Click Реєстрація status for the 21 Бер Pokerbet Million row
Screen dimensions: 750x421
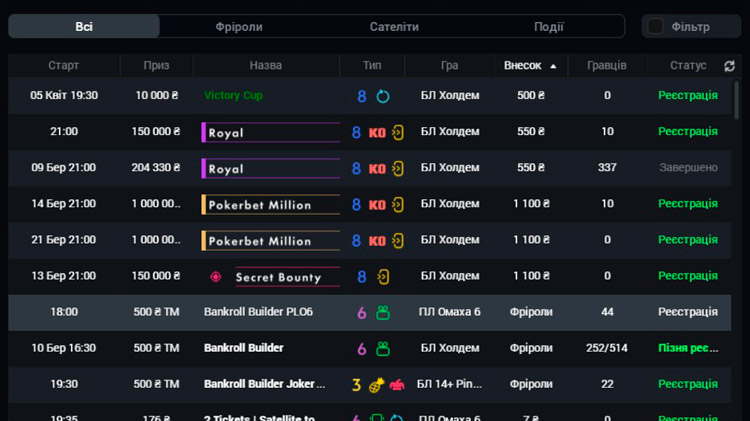tap(687, 241)
